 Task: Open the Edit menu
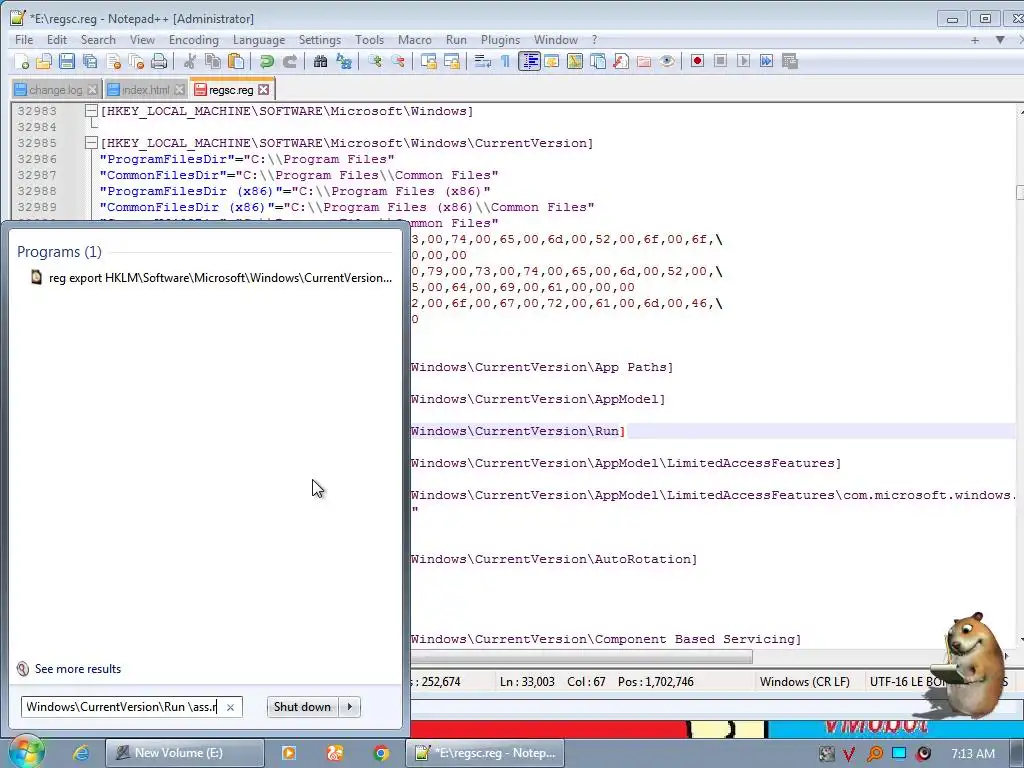(x=57, y=40)
